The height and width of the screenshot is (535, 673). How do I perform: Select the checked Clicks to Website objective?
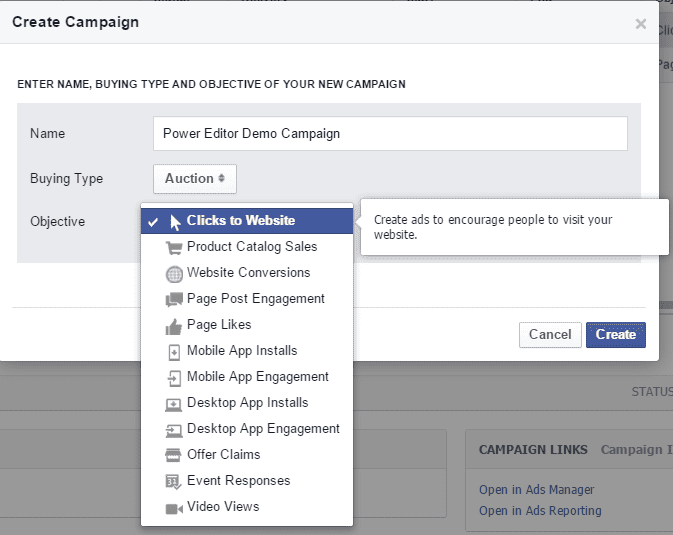[x=240, y=221]
